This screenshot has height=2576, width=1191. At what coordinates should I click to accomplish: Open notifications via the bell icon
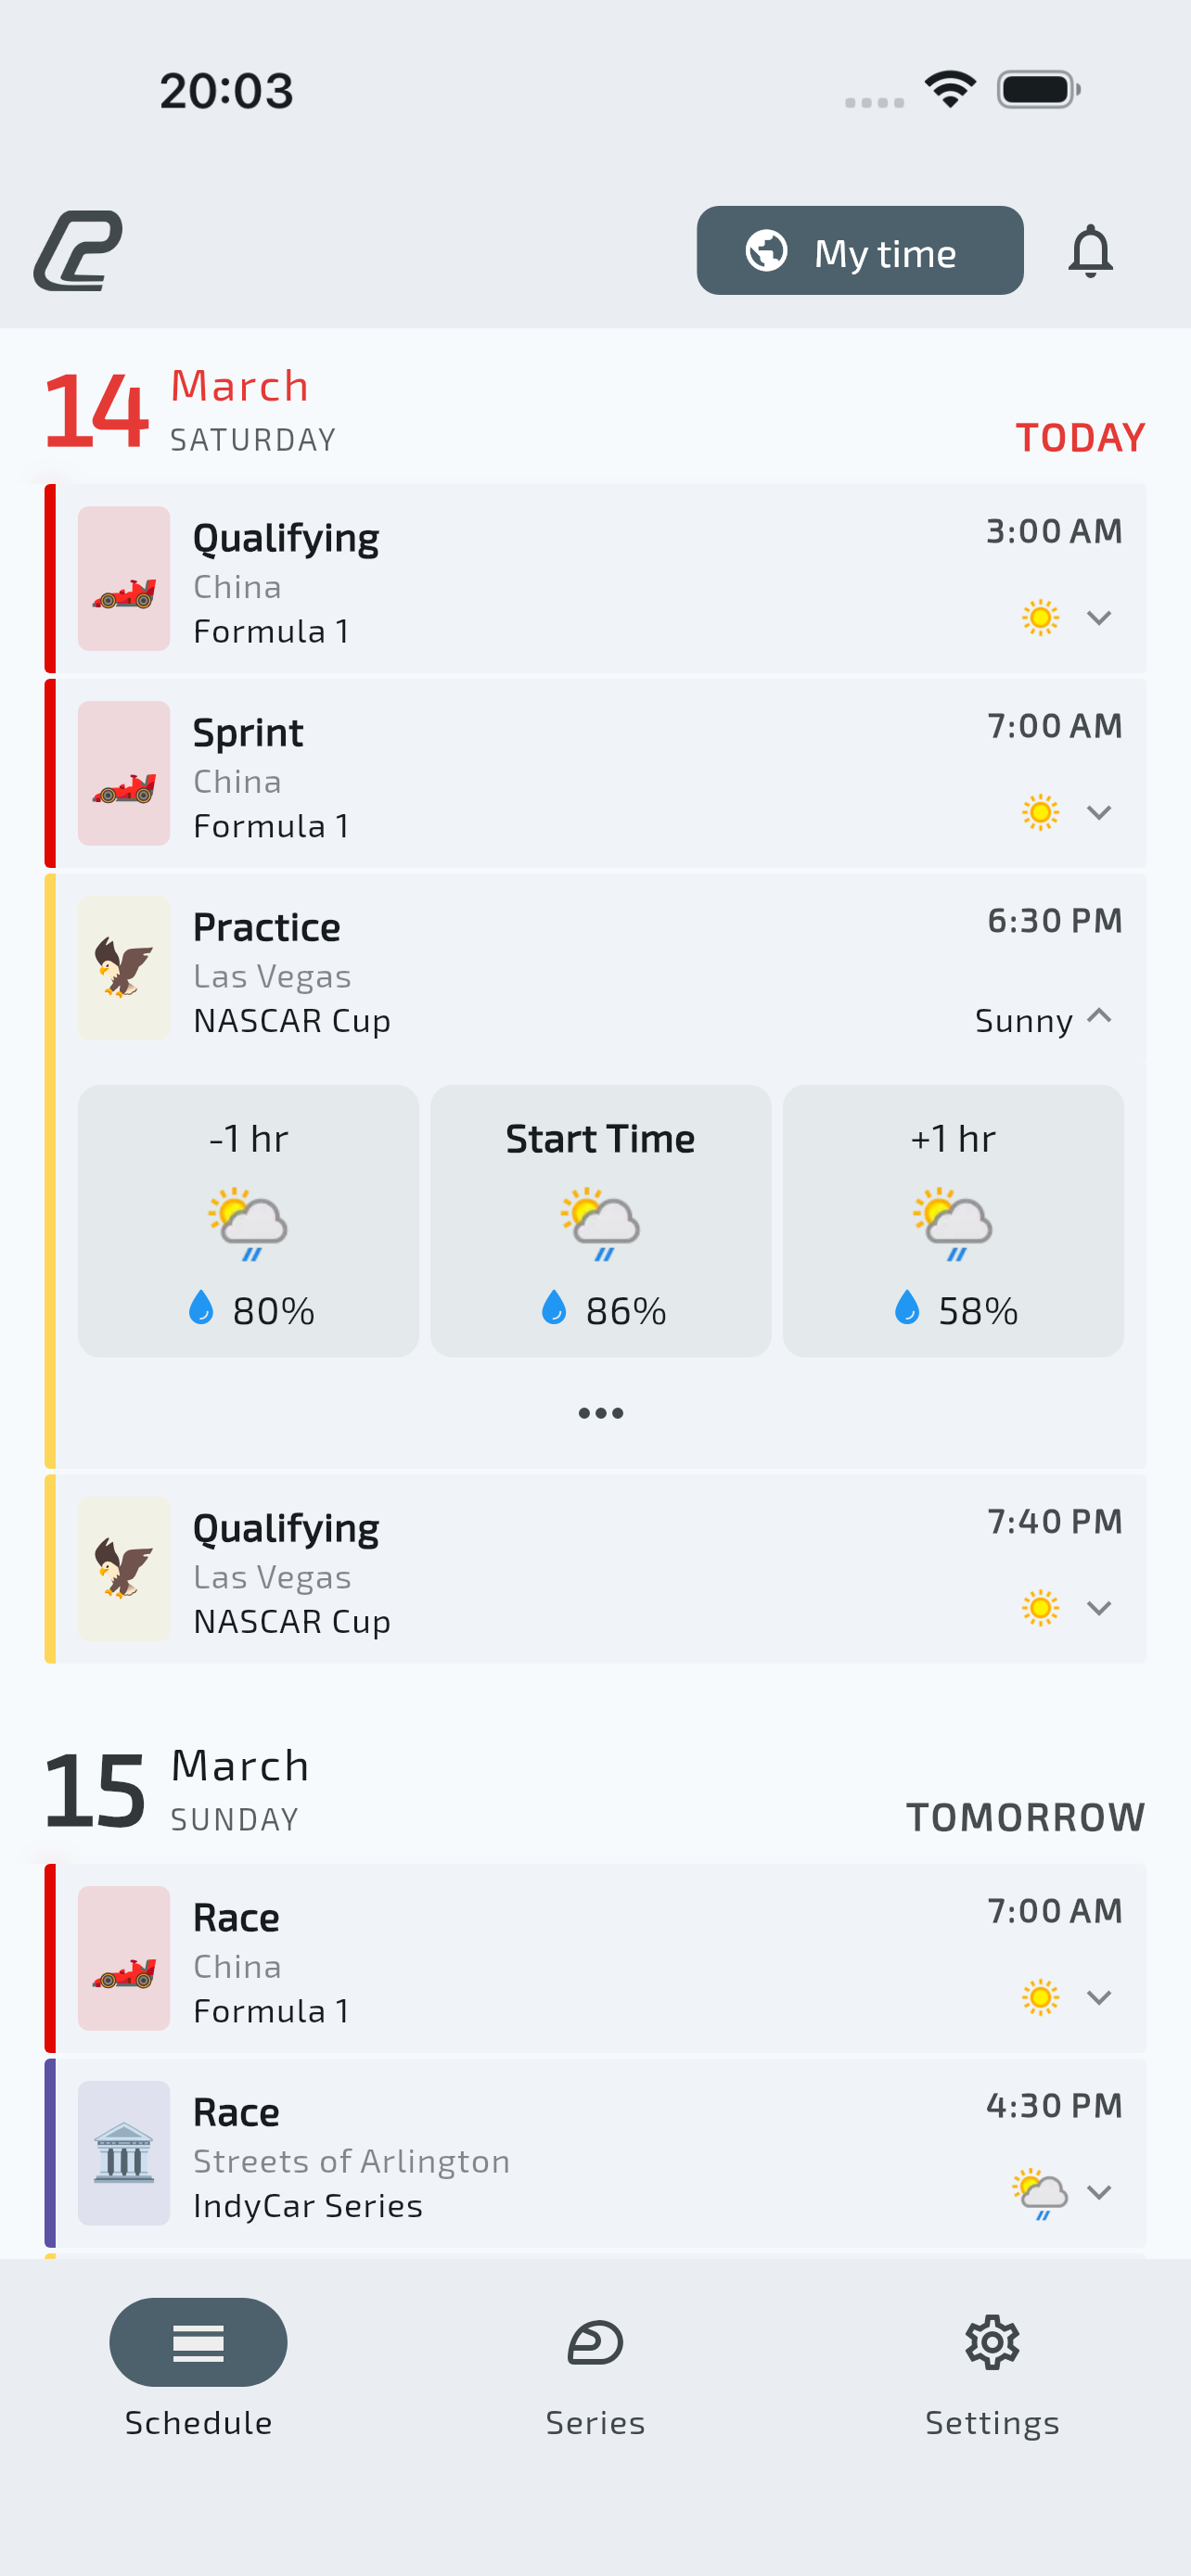pyautogui.click(x=1089, y=251)
